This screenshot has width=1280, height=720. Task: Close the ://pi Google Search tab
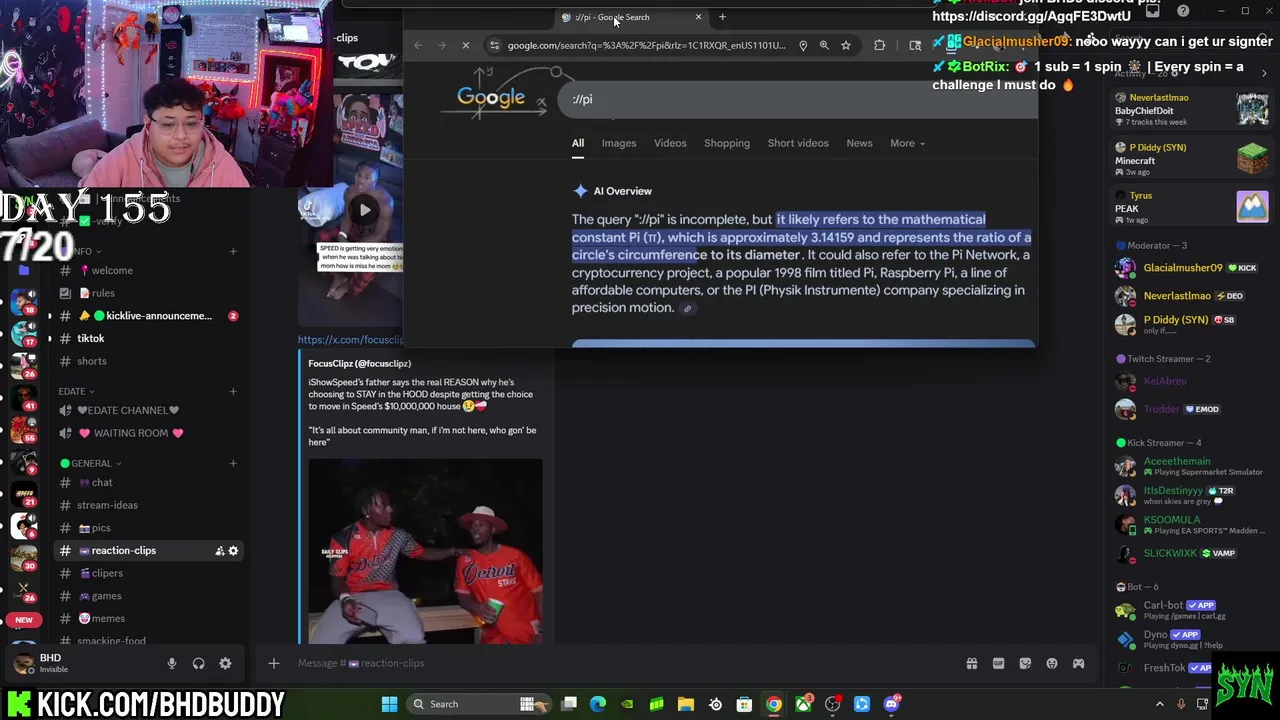(x=698, y=17)
